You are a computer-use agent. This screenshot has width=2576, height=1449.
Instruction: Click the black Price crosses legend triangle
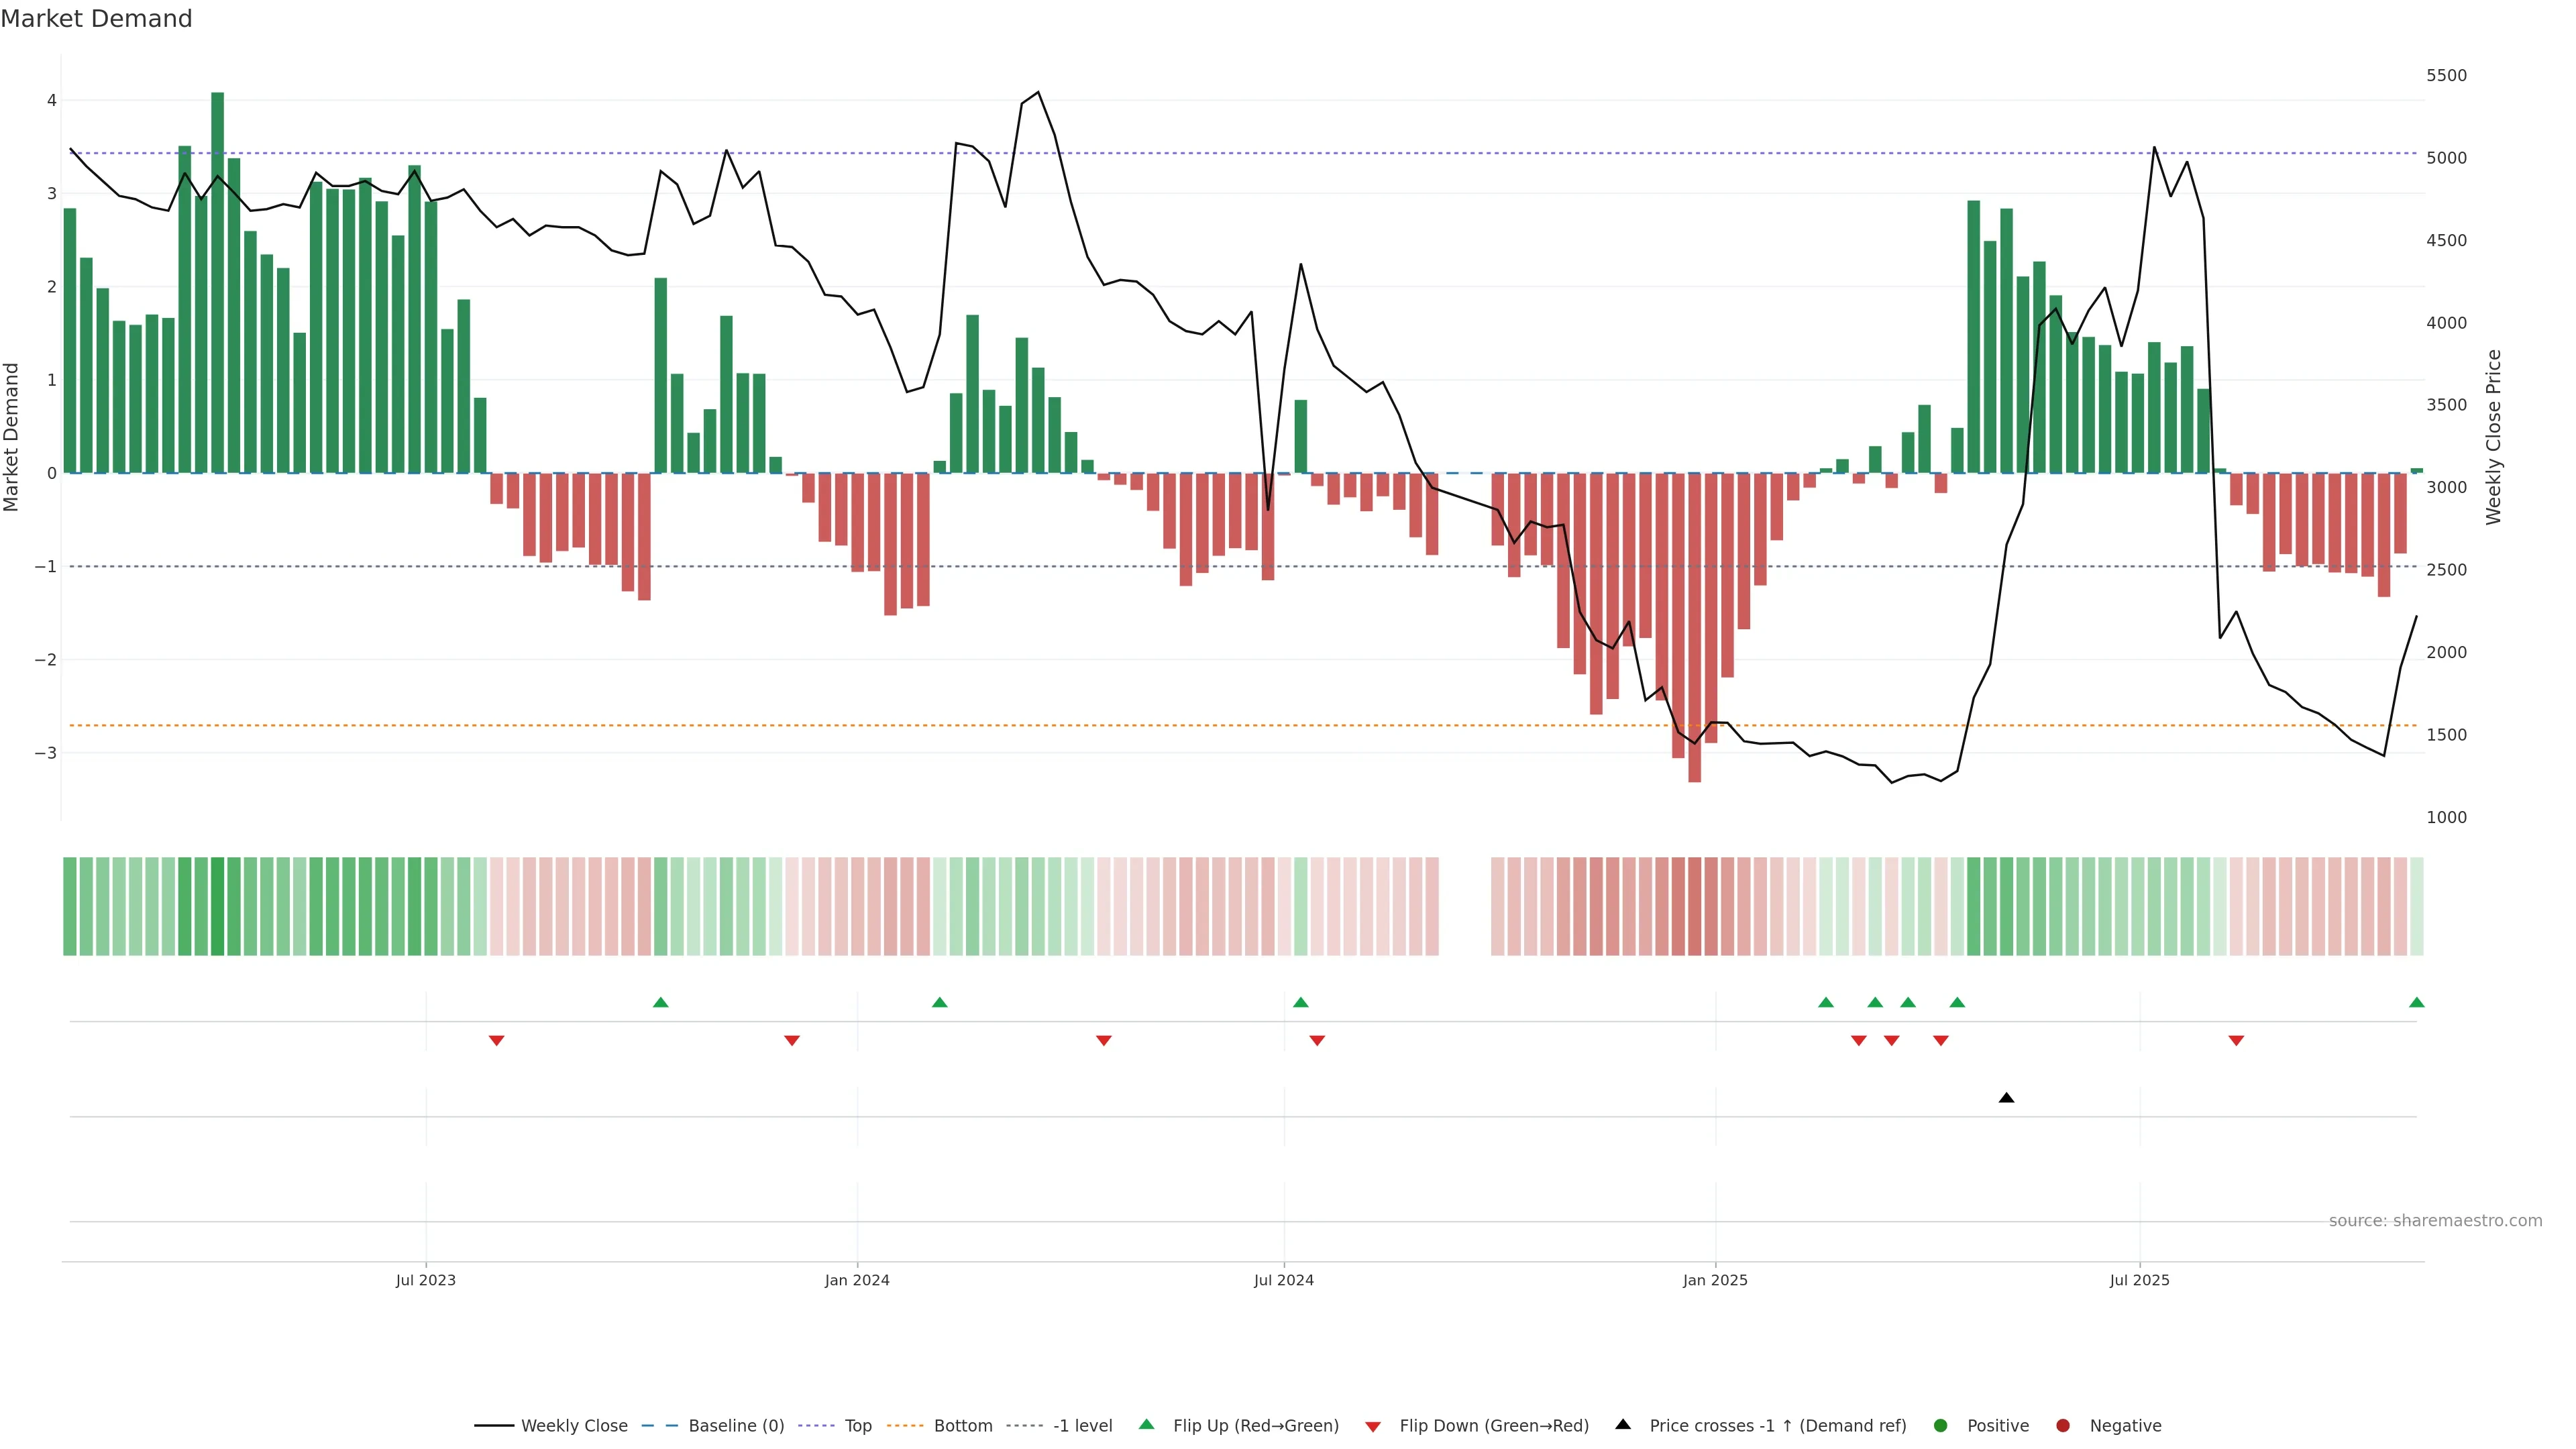[1622, 1424]
